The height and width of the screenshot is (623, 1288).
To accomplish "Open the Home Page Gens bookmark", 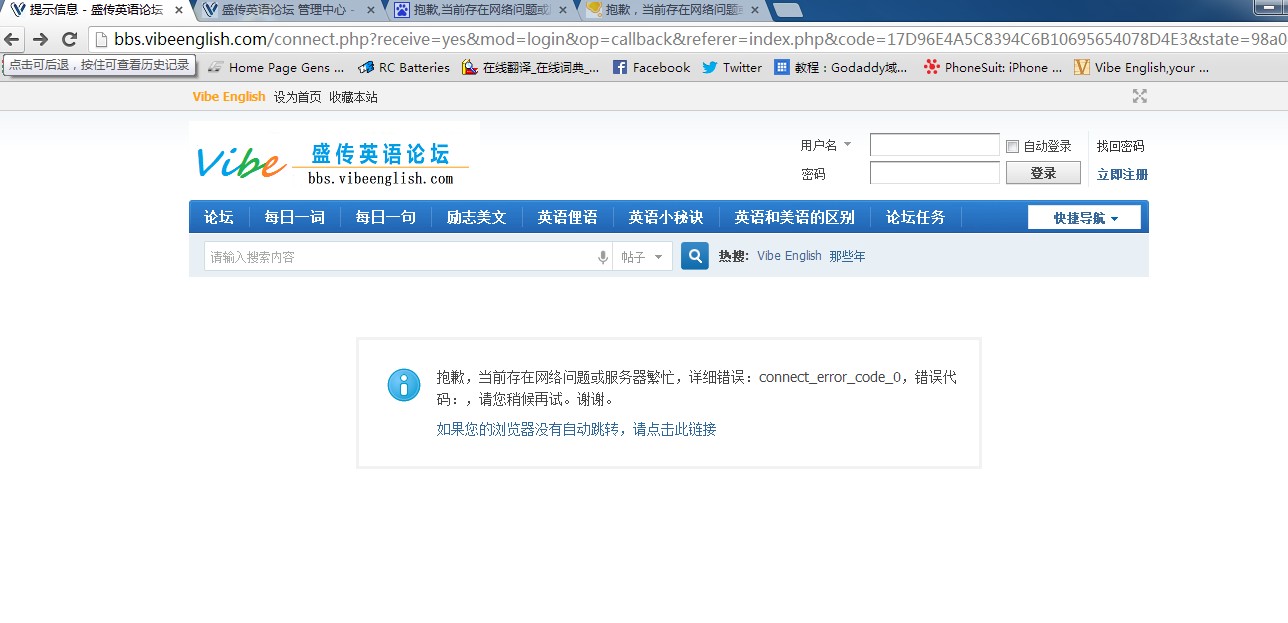I will click(x=276, y=68).
